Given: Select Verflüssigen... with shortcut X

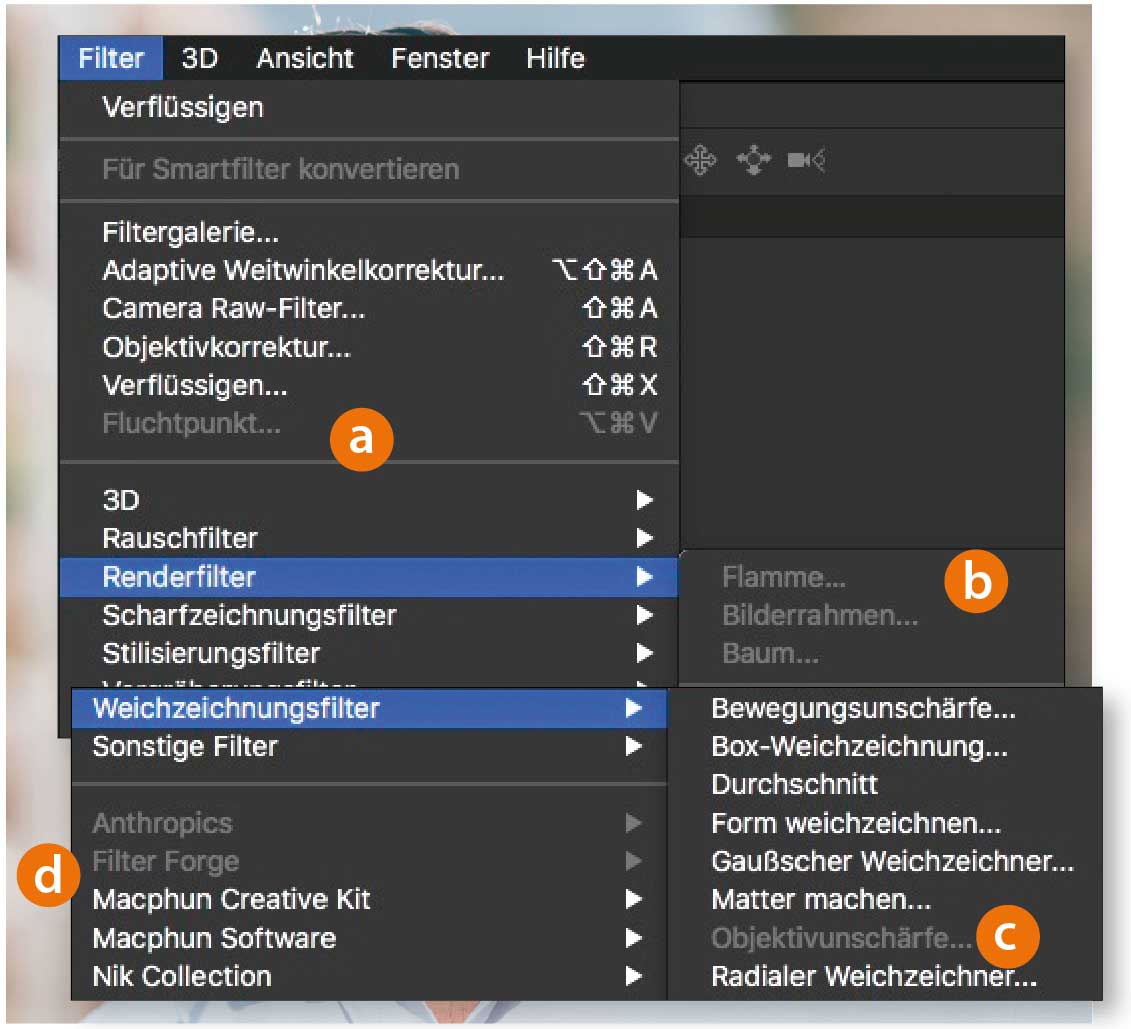Looking at the screenshot, I should pyautogui.click(x=369, y=385).
